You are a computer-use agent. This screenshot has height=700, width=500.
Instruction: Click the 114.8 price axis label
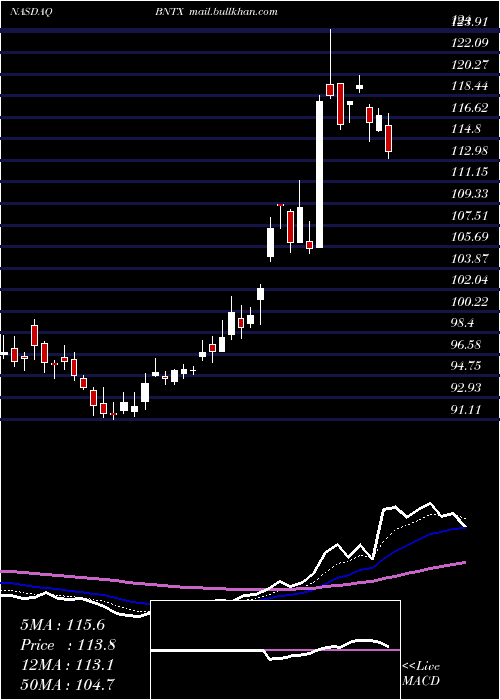coord(466,129)
